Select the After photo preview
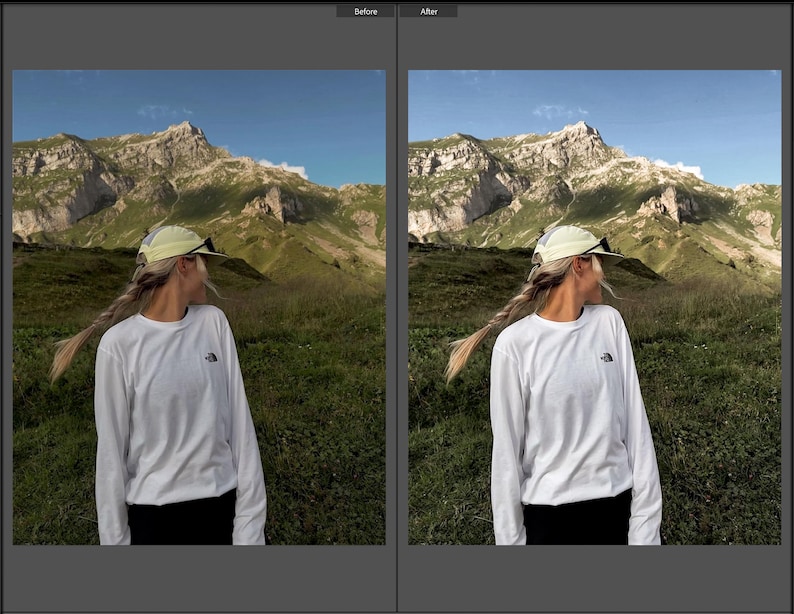The height and width of the screenshot is (614, 794). [594, 307]
